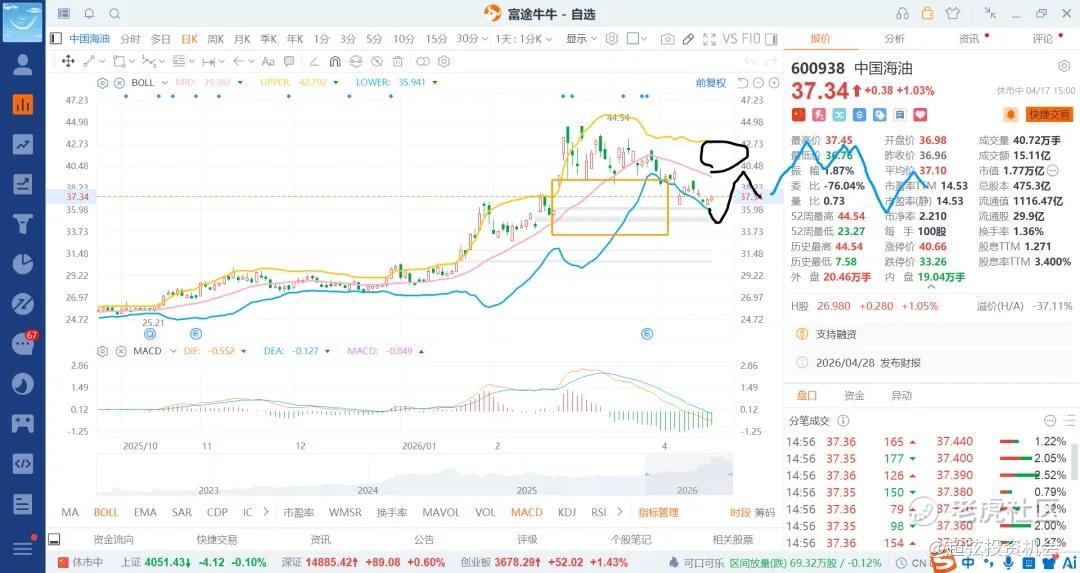
Task: Toggle DIF line visibility arrow
Action: [x=244, y=351]
